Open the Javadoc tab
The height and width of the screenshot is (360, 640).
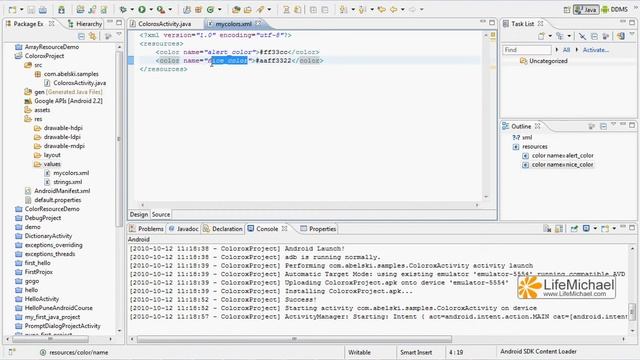(x=184, y=229)
